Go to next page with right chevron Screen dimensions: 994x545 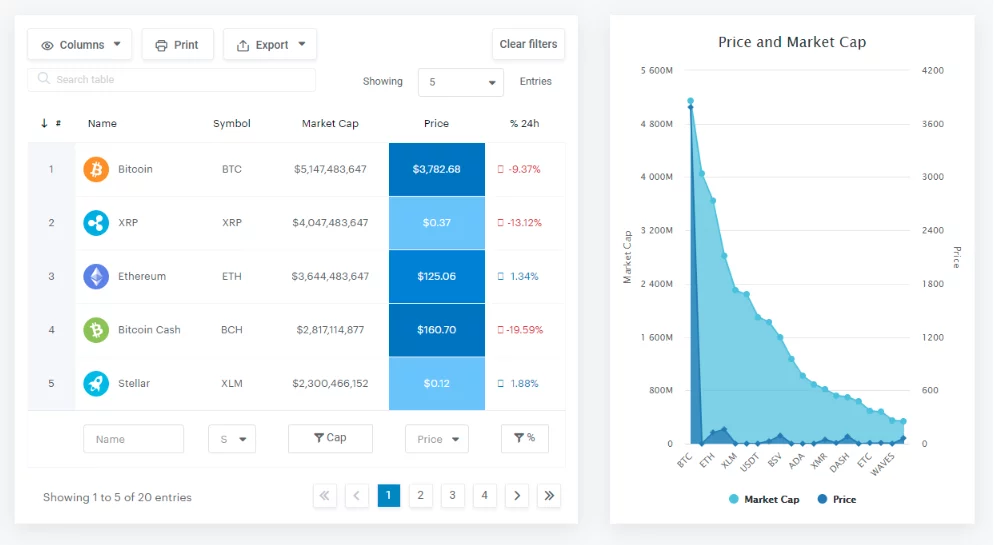[x=516, y=496]
